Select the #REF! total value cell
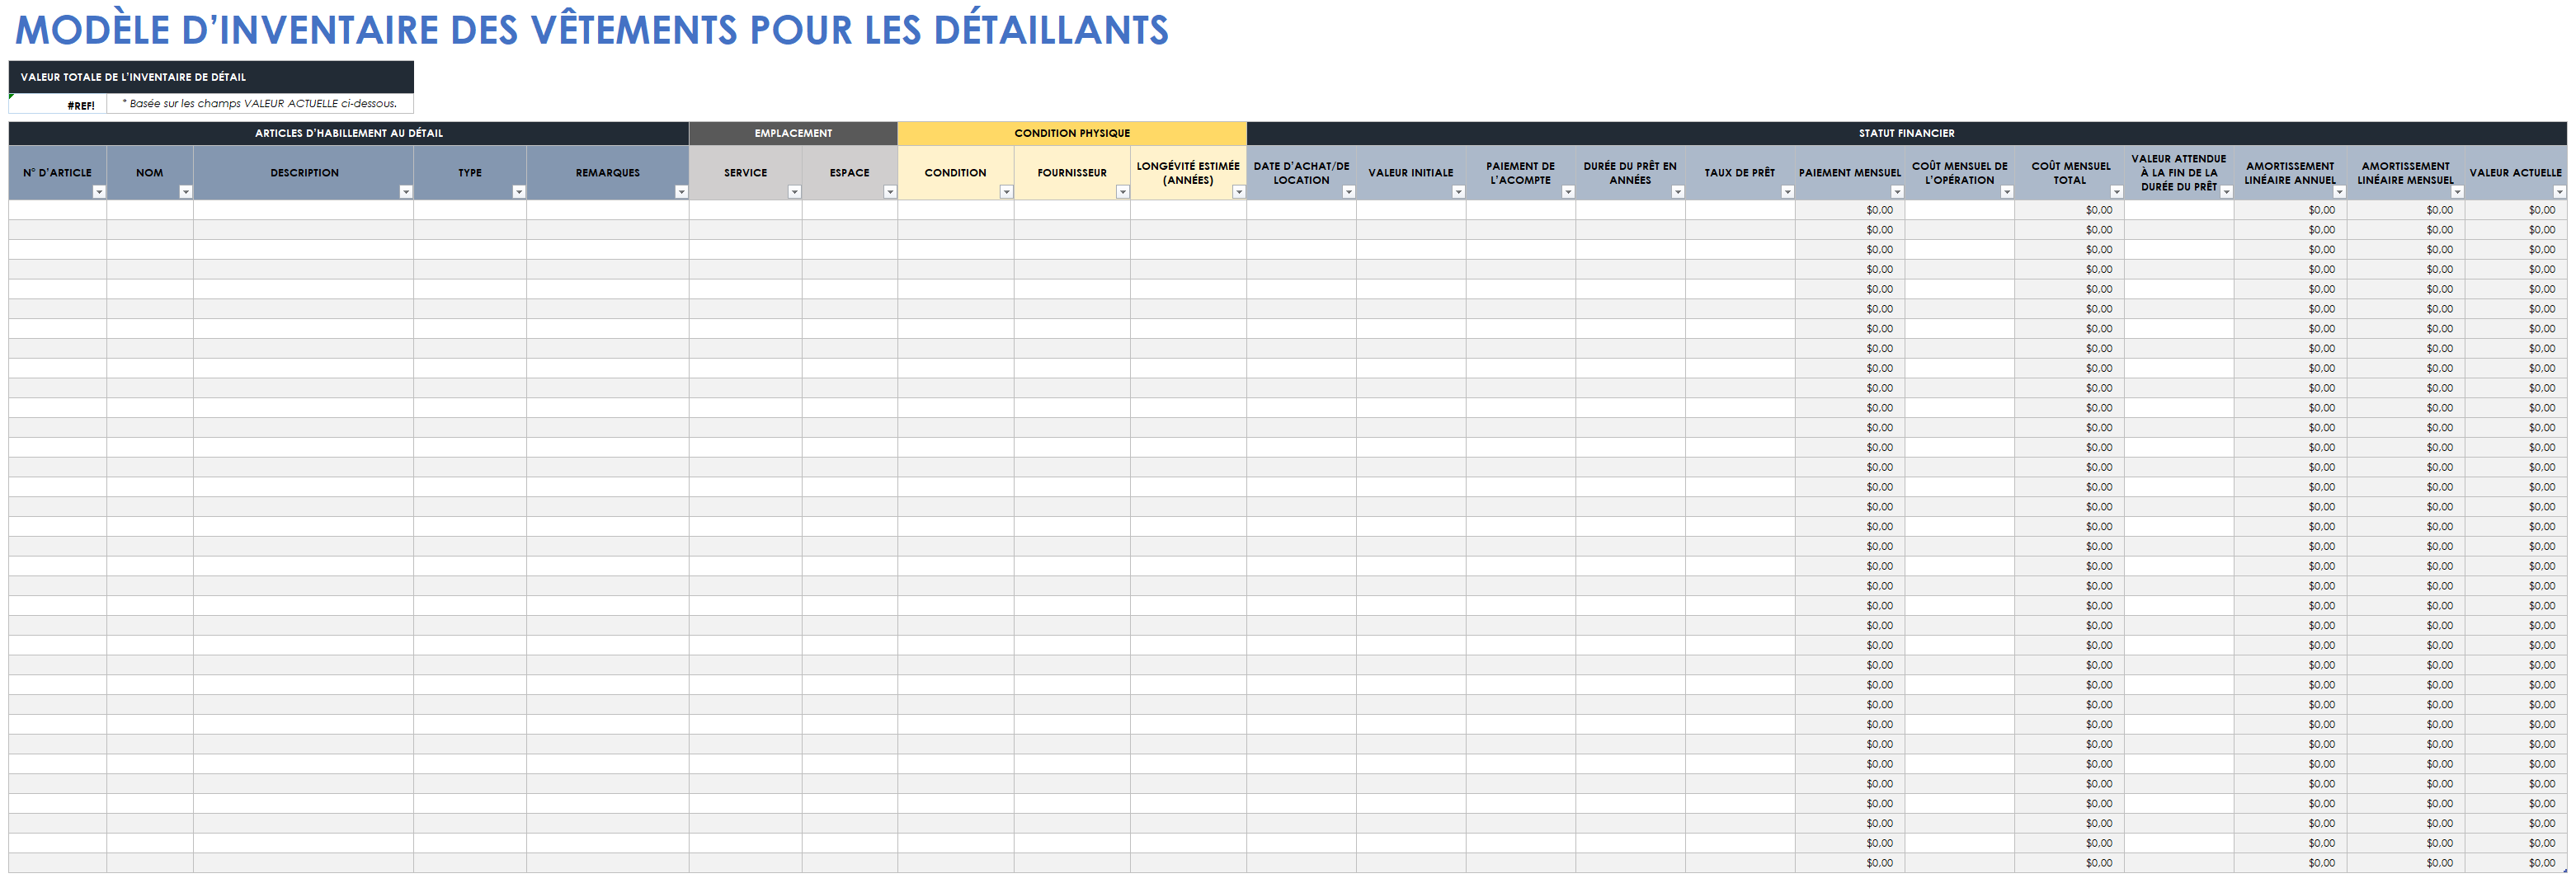The width and height of the screenshot is (2576, 883). click(58, 104)
